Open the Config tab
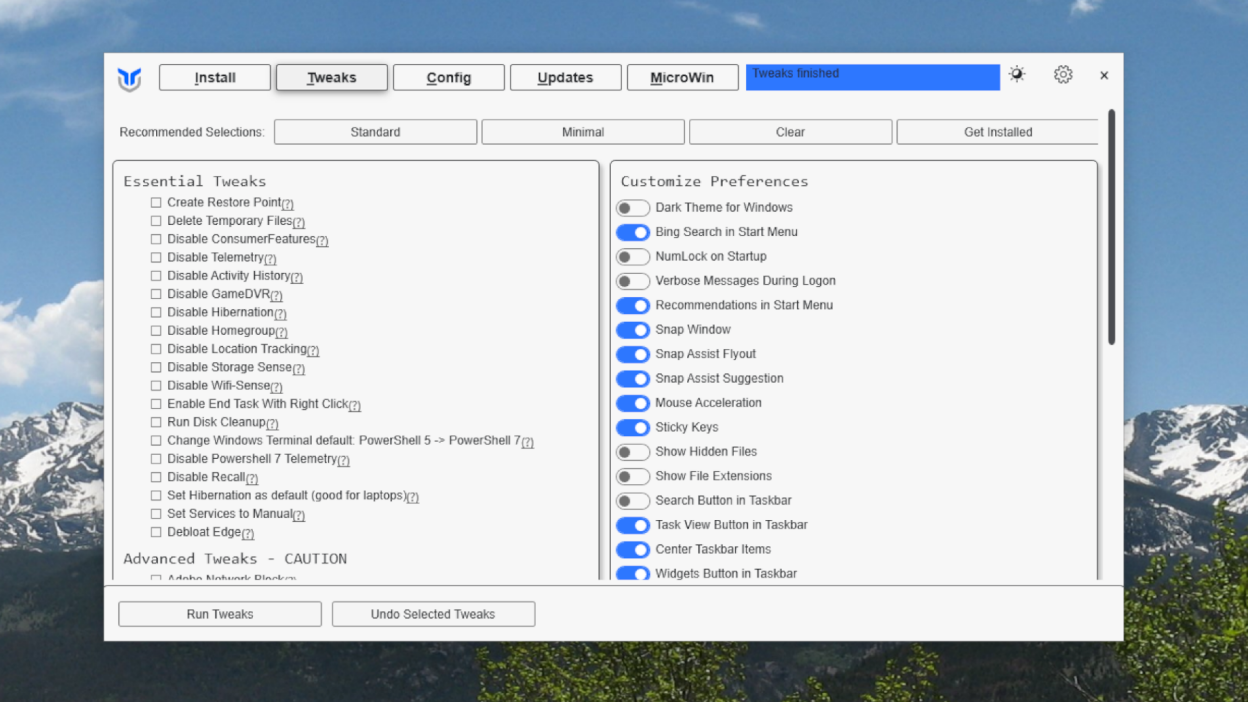This screenshot has height=702, width=1248. click(x=448, y=77)
